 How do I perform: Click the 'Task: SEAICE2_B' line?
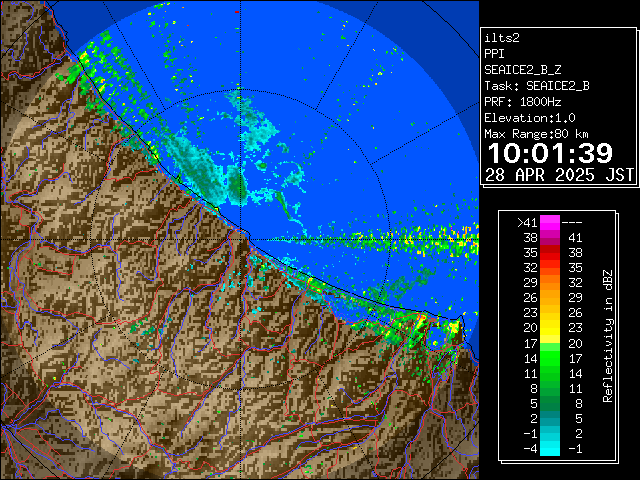tap(537, 86)
